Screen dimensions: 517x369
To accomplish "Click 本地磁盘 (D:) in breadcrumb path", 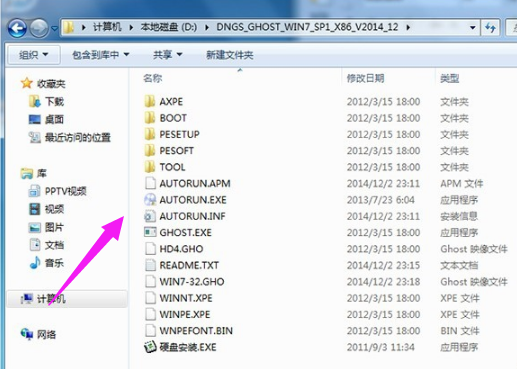I will pyautogui.click(x=168, y=27).
